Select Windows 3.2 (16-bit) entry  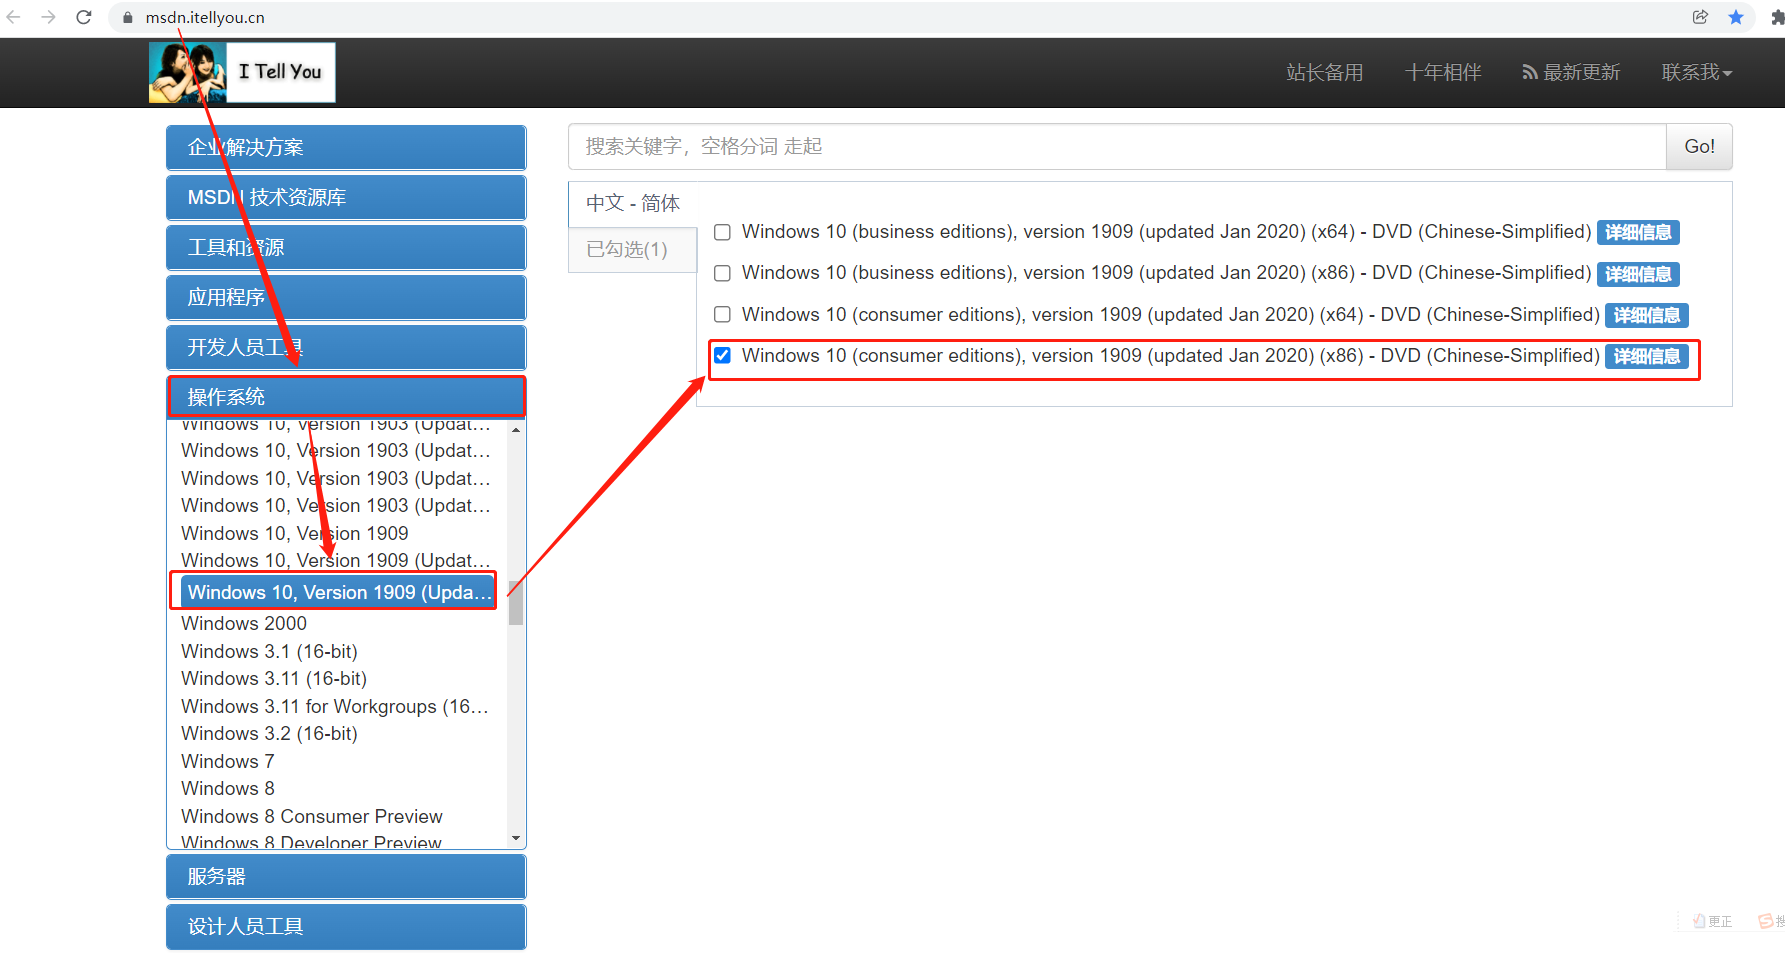269,733
